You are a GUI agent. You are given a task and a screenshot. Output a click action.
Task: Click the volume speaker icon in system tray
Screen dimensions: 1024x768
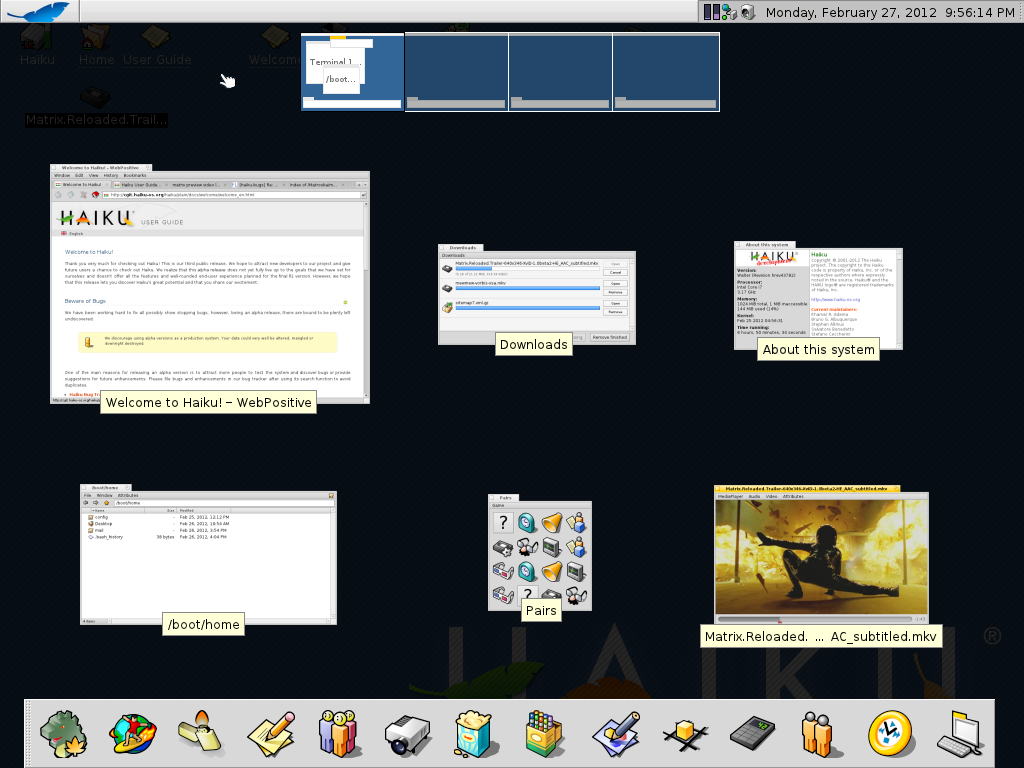click(747, 12)
